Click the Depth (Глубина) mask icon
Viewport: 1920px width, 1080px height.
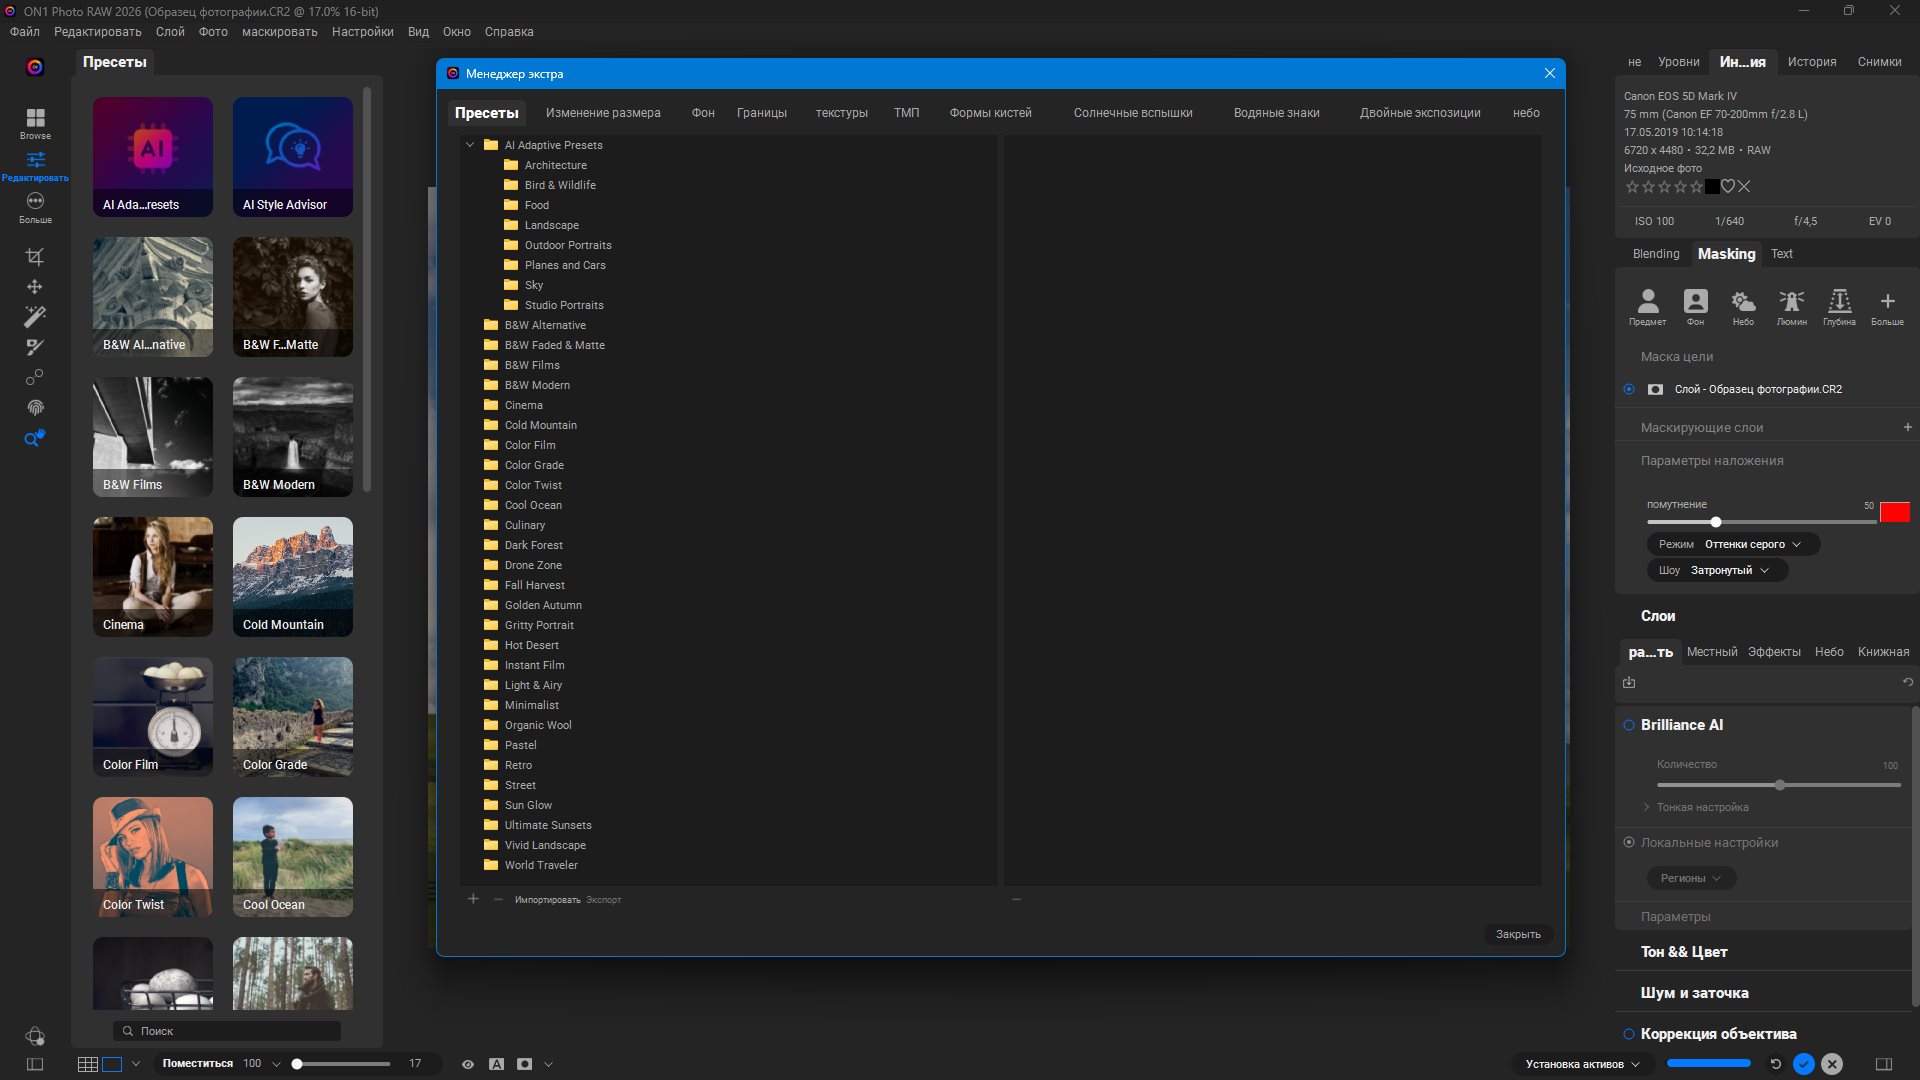1839,303
